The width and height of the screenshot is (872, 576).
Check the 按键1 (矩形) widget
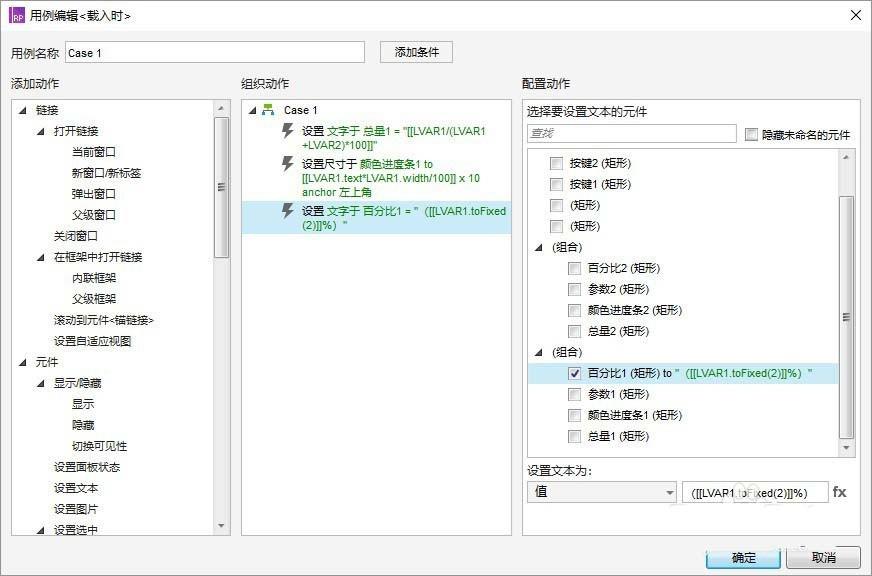556,182
